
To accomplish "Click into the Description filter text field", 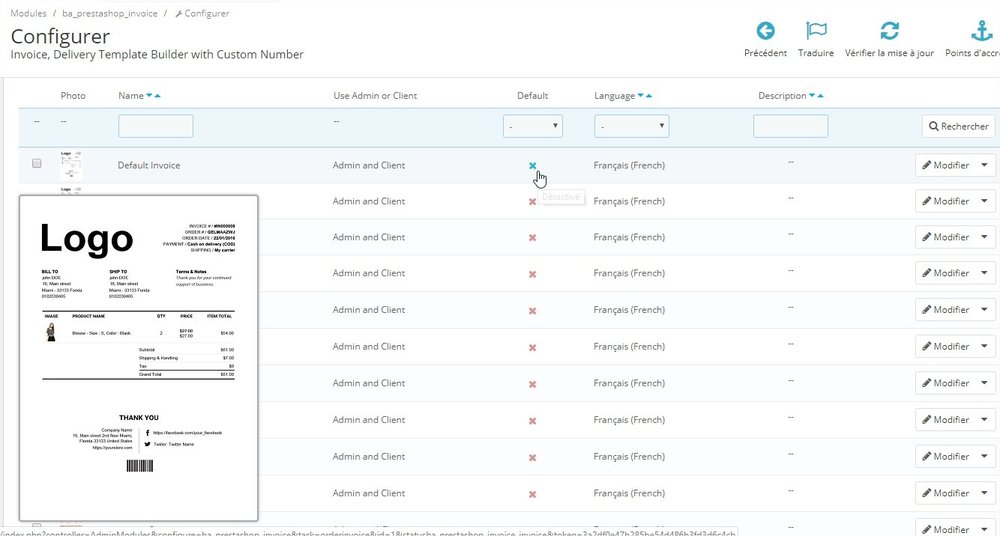I will (790, 126).
